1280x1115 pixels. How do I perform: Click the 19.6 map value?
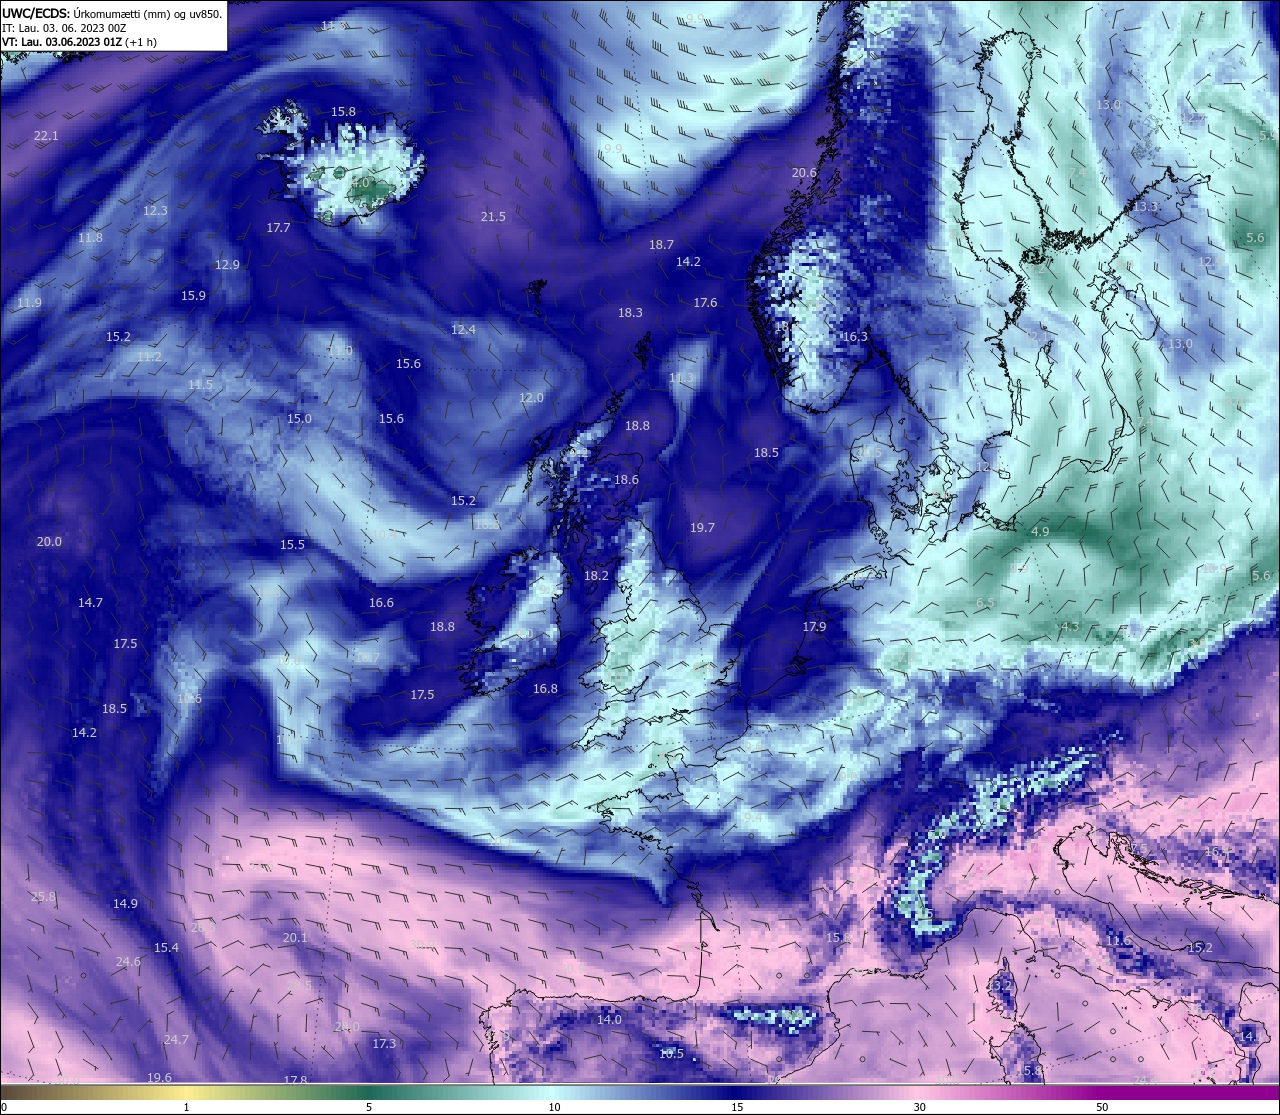159,1077
